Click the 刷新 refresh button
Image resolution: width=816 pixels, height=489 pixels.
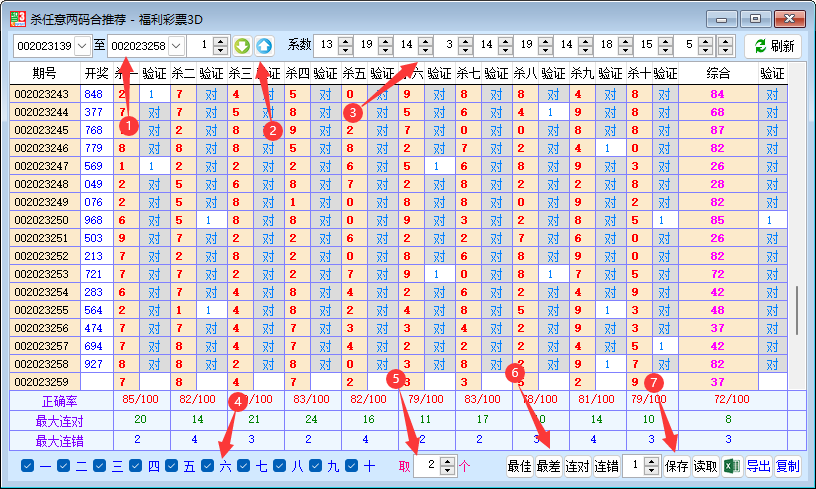pyautogui.click(x=773, y=46)
